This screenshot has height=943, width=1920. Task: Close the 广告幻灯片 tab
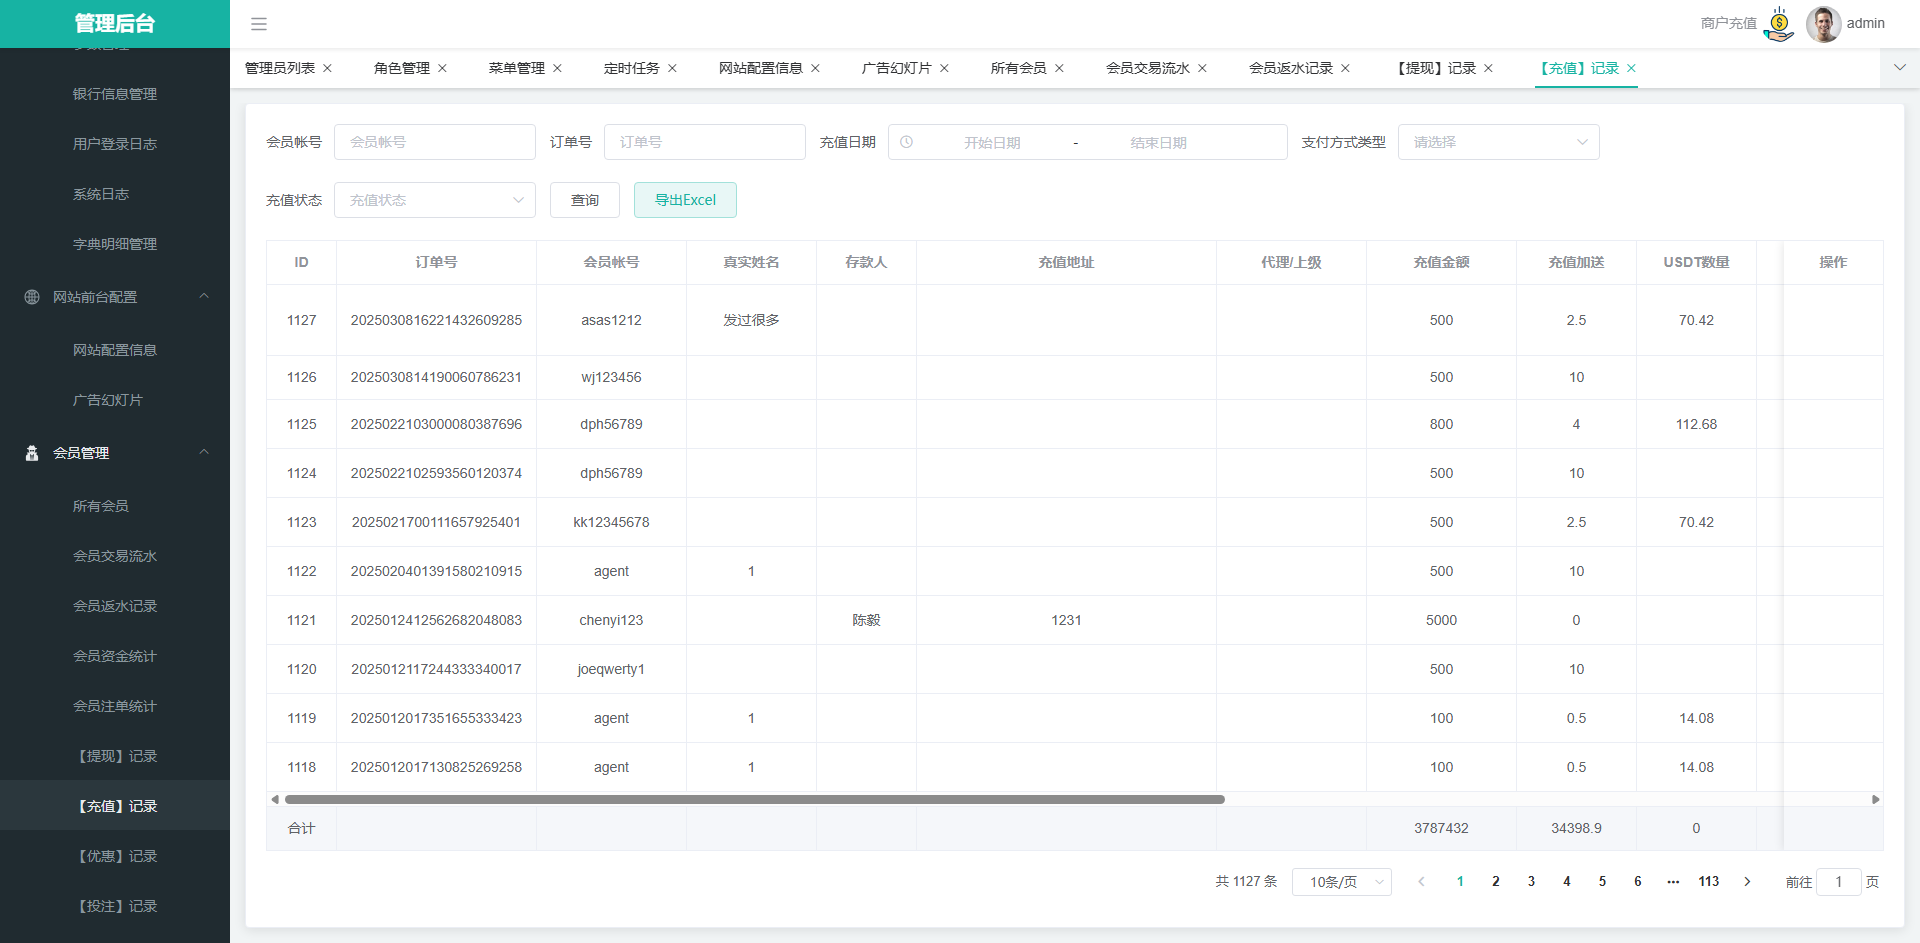click(x=944, y=68)
